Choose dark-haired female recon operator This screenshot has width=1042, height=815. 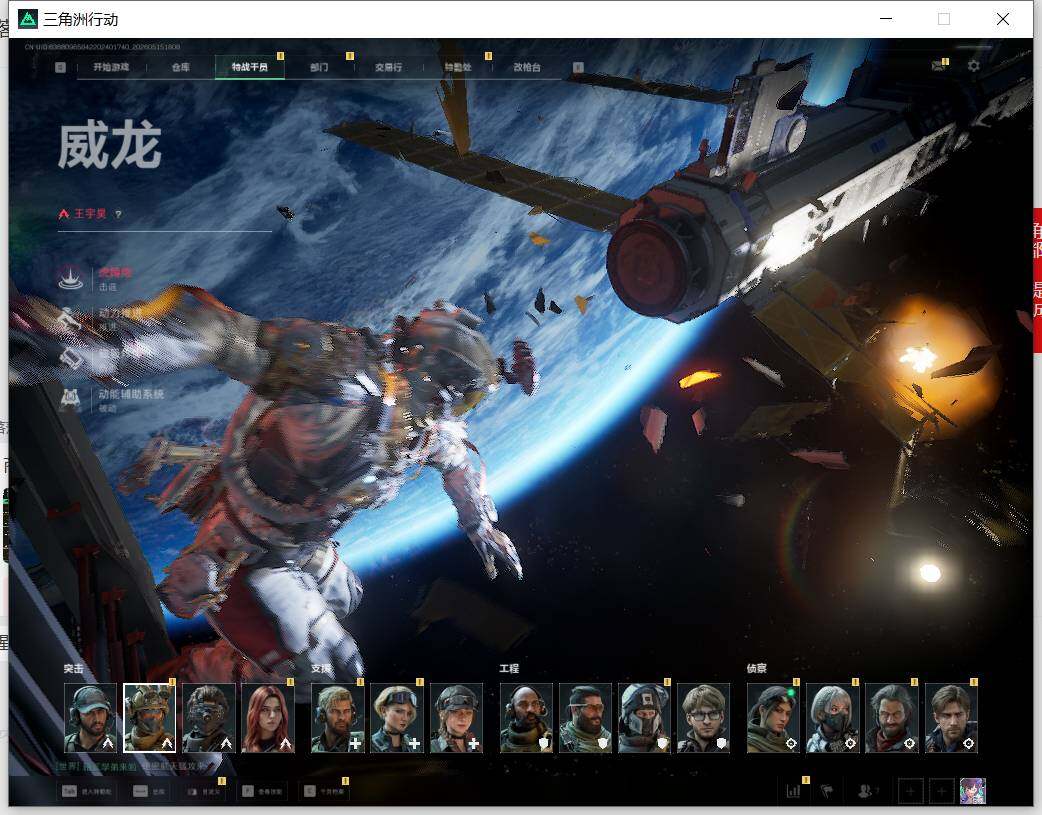click(x=774, y=718)
